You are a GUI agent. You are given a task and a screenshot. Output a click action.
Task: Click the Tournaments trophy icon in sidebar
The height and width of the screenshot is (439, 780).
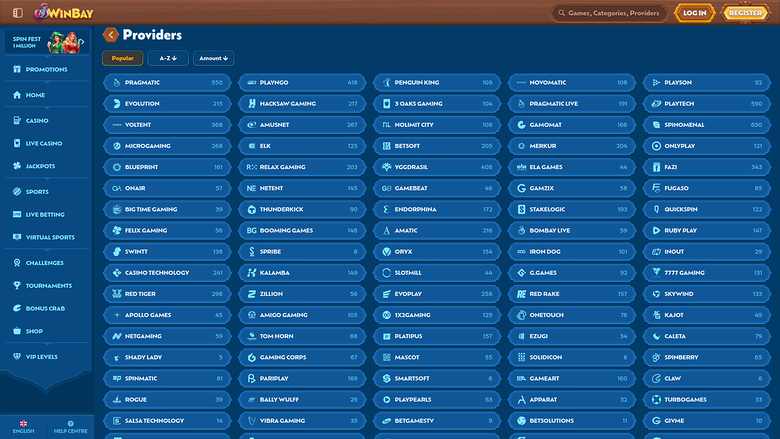16,285
